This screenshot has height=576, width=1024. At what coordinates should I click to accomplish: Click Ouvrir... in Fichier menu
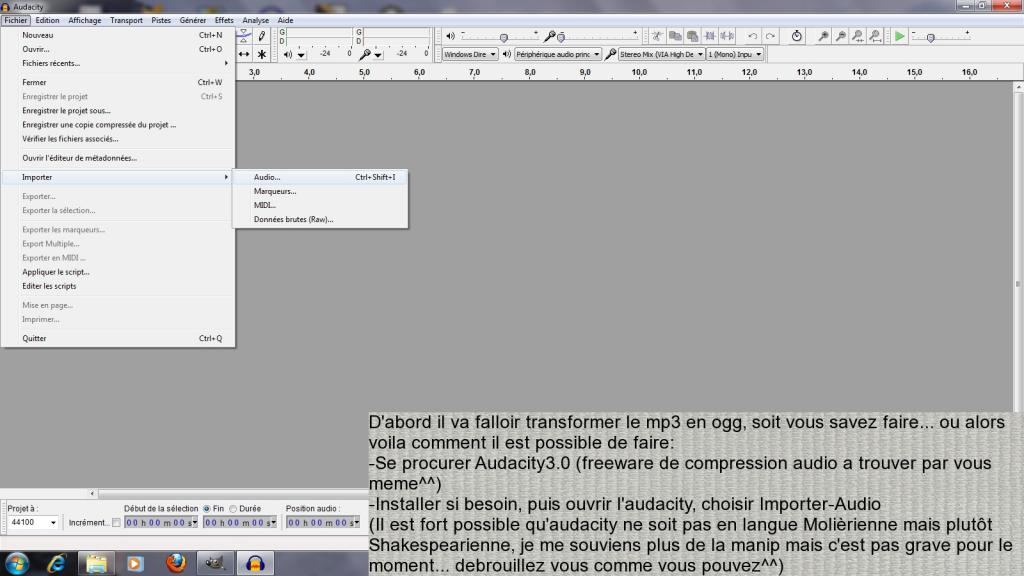tap(118, 49)
